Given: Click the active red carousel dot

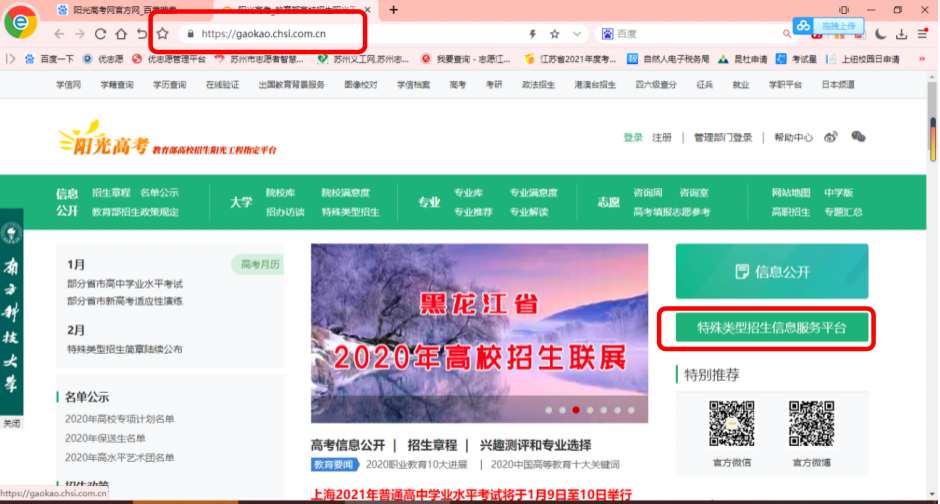Looking at the screenshot, I should click(x=576, y=410).
